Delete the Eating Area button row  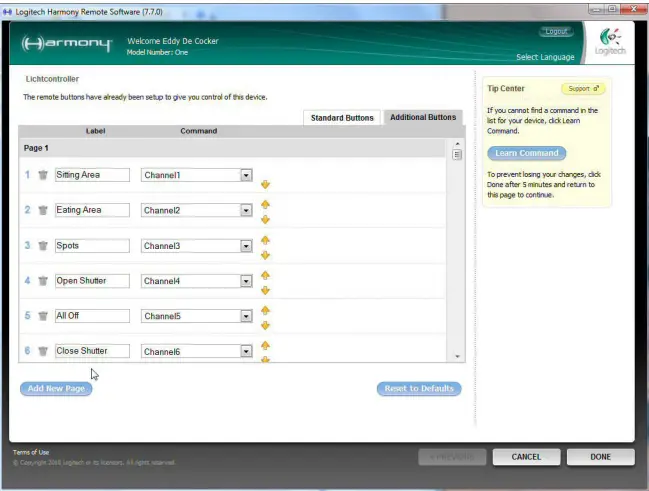(43, 210)
